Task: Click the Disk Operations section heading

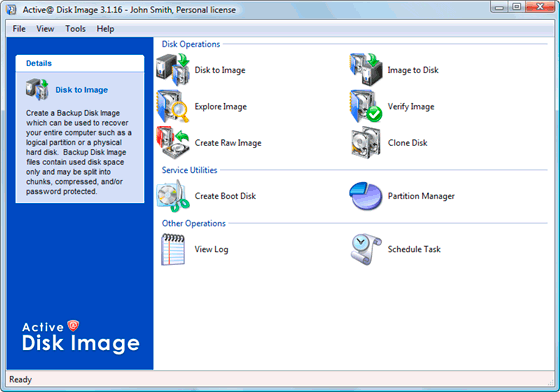Action: coord(191,44)
